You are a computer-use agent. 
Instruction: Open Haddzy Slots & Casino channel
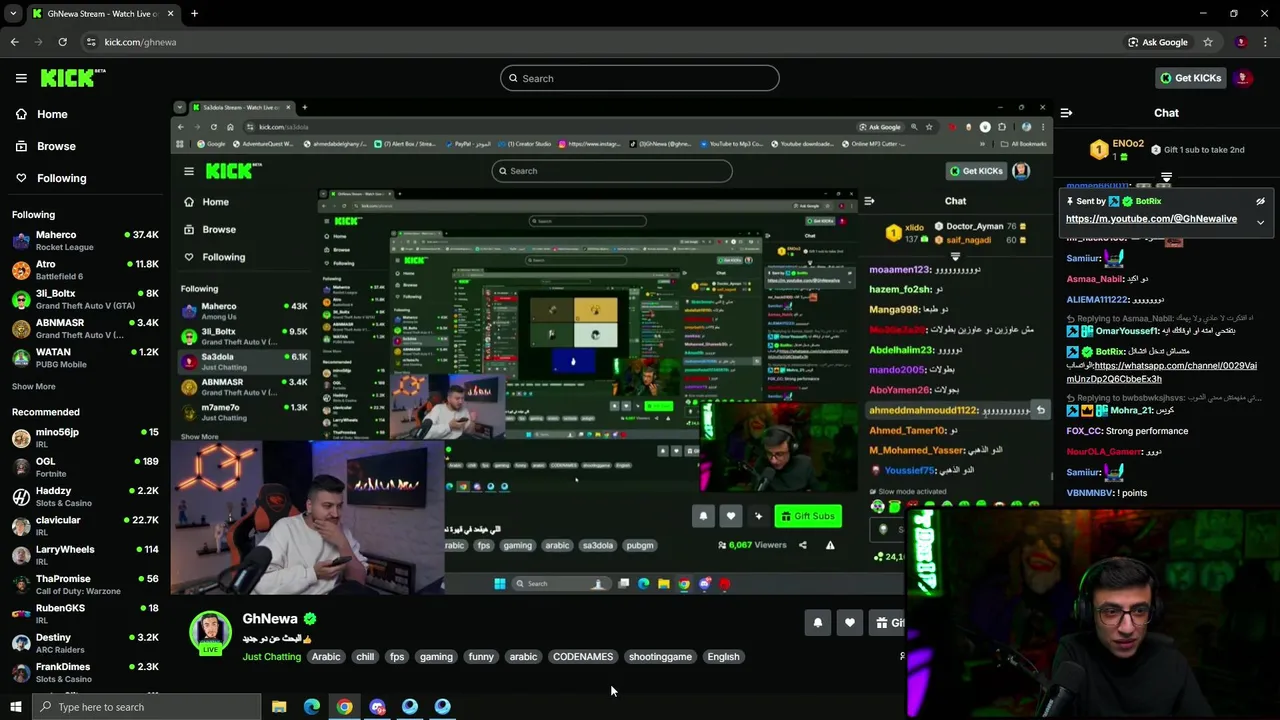(85, 497)
